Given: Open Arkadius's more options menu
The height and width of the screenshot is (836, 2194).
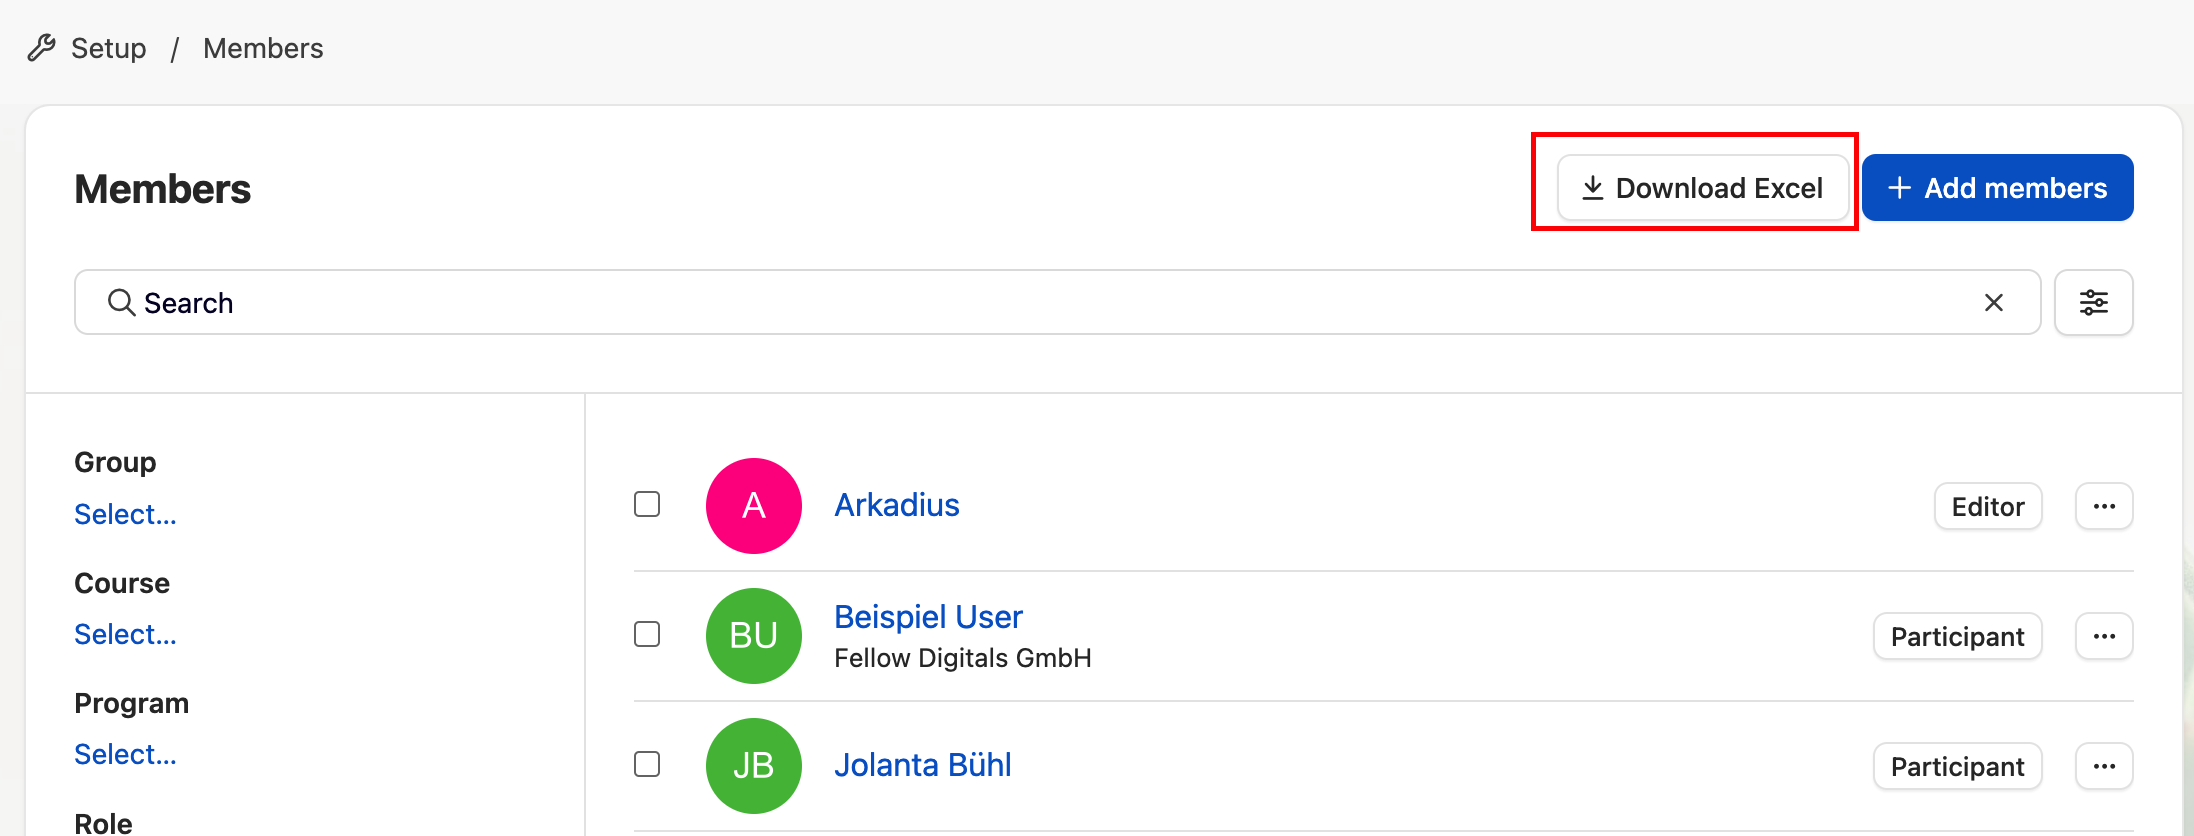Looking at the screenshot, I should click(2104, 506).
